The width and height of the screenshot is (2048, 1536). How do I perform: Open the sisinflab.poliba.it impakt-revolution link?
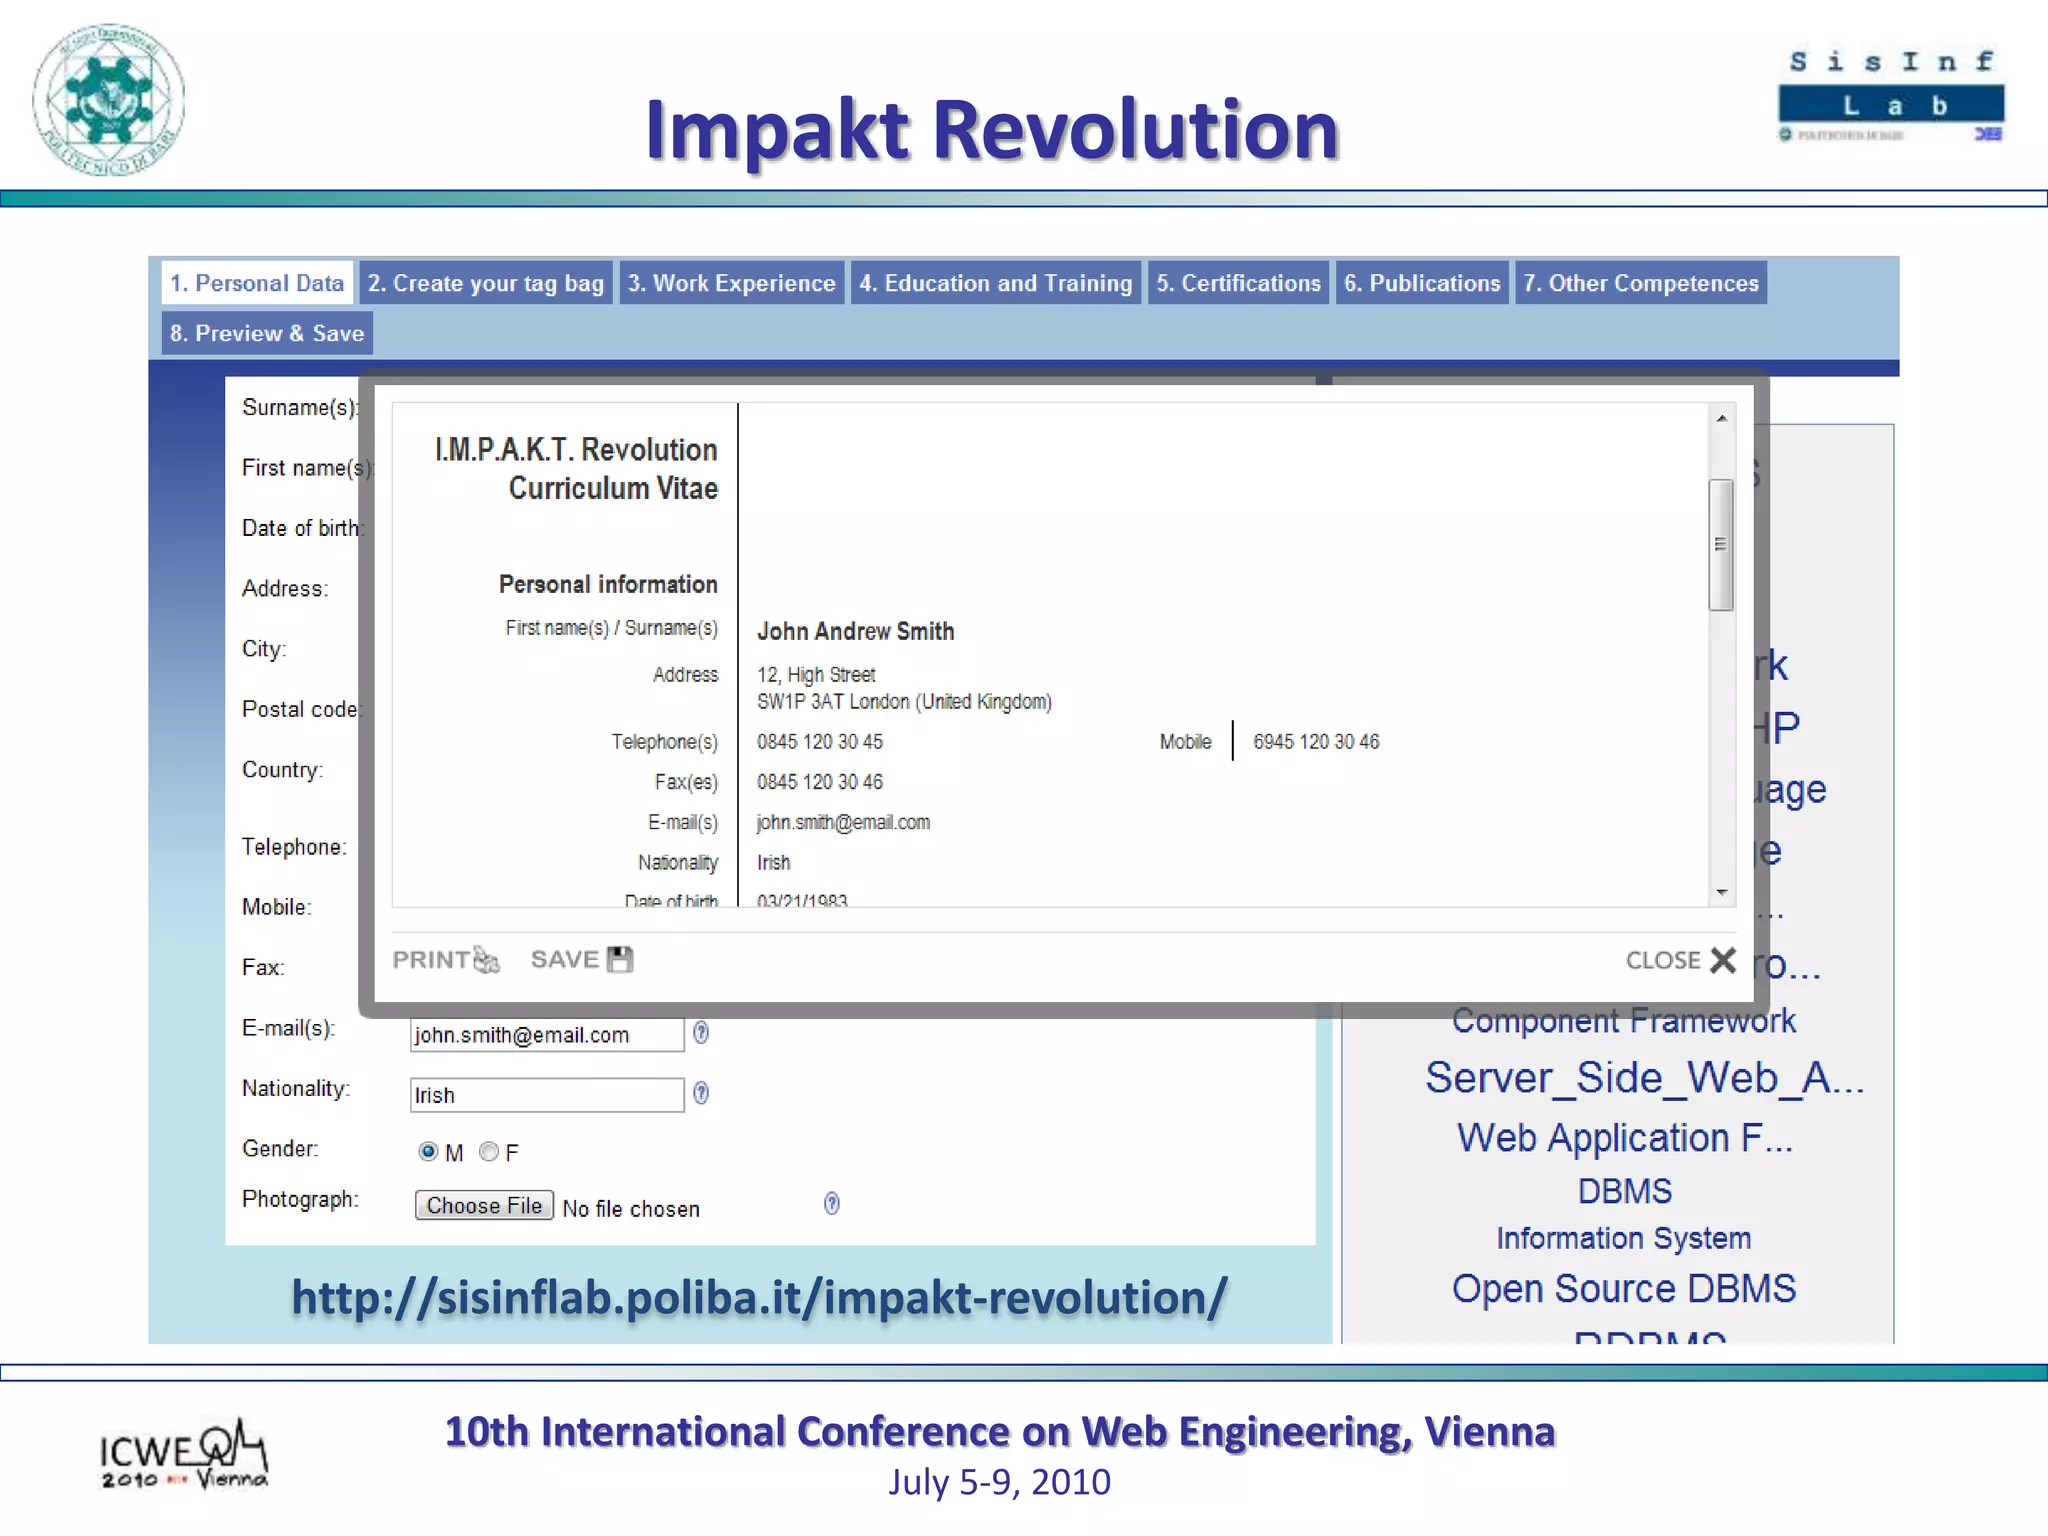point(758,1297)
